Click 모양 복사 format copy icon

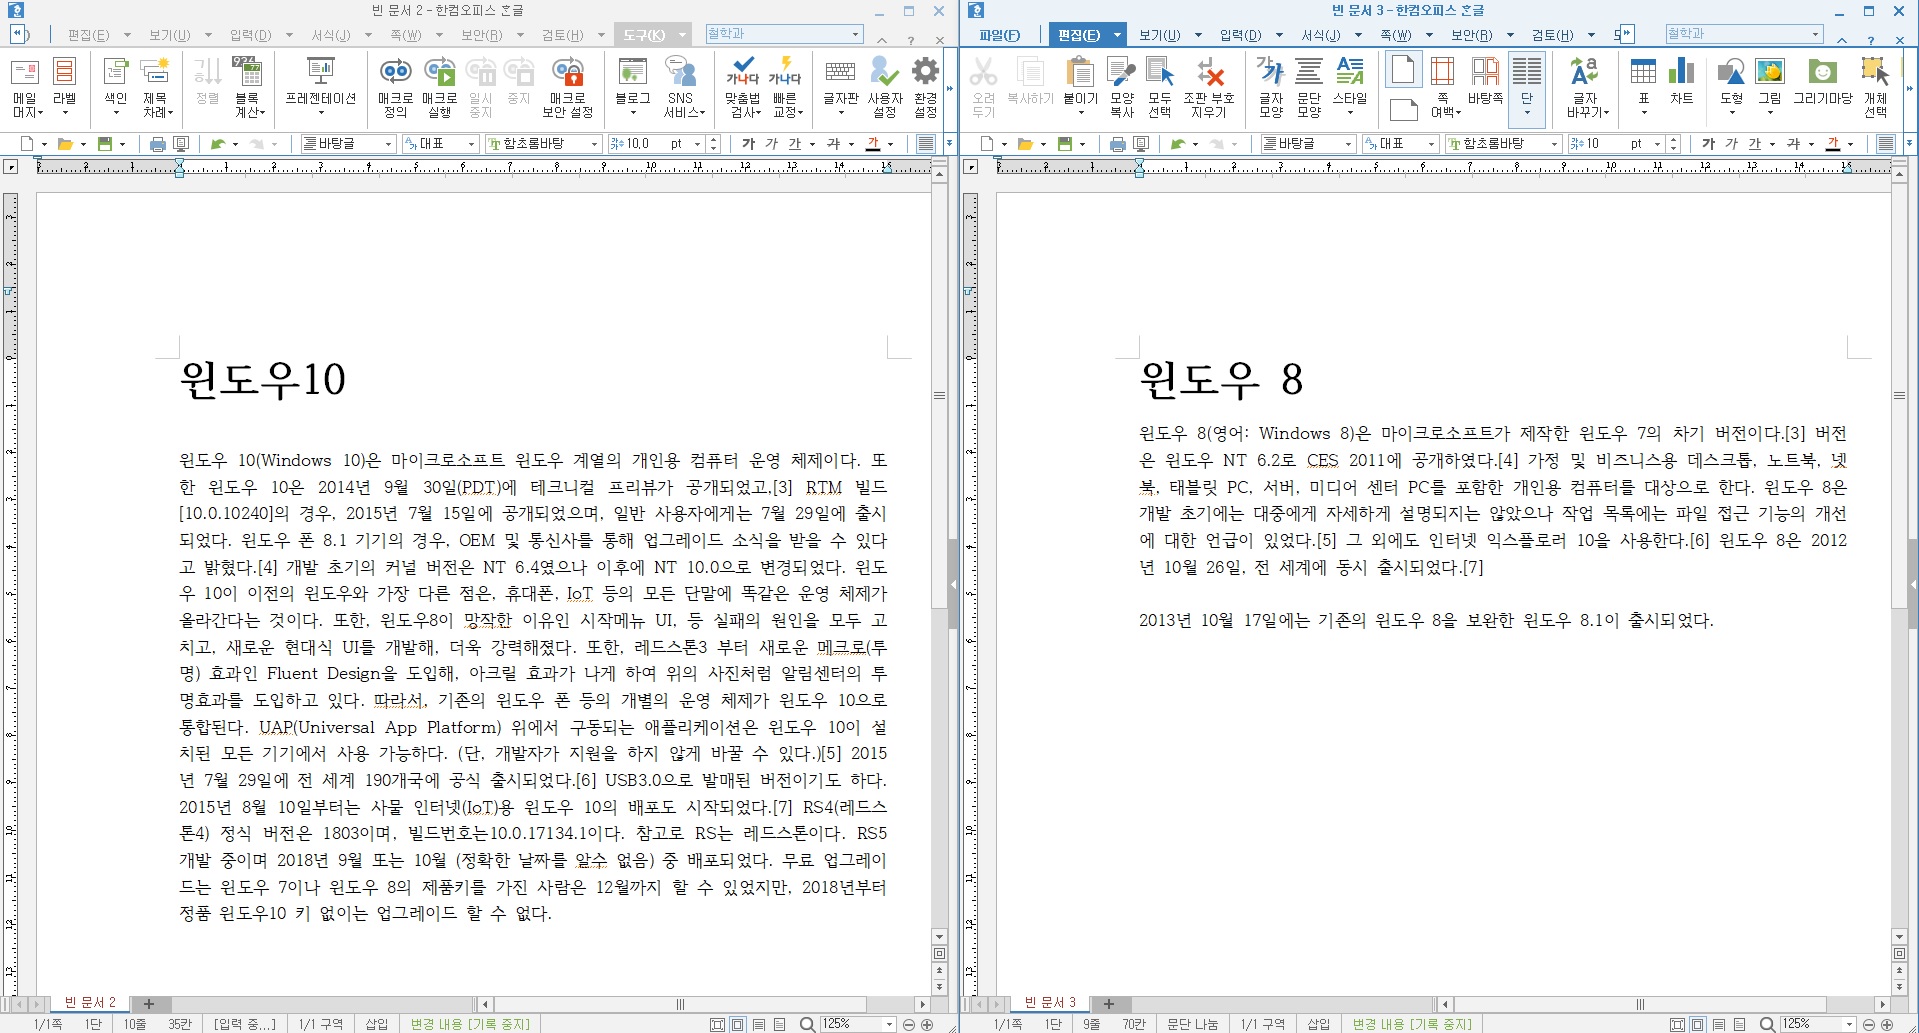(1121, 87)
